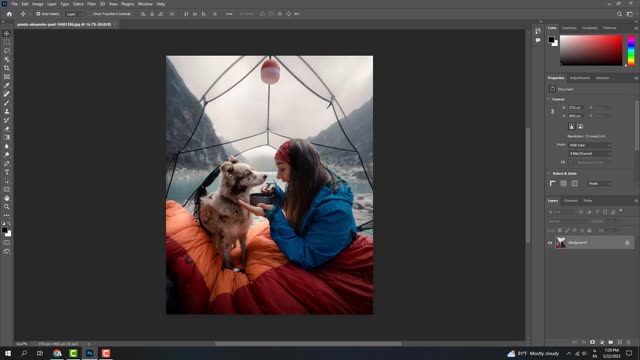Screen dimensions: 640x360
Task: Select the Clone Stamp tool
Action: (7, 111)
